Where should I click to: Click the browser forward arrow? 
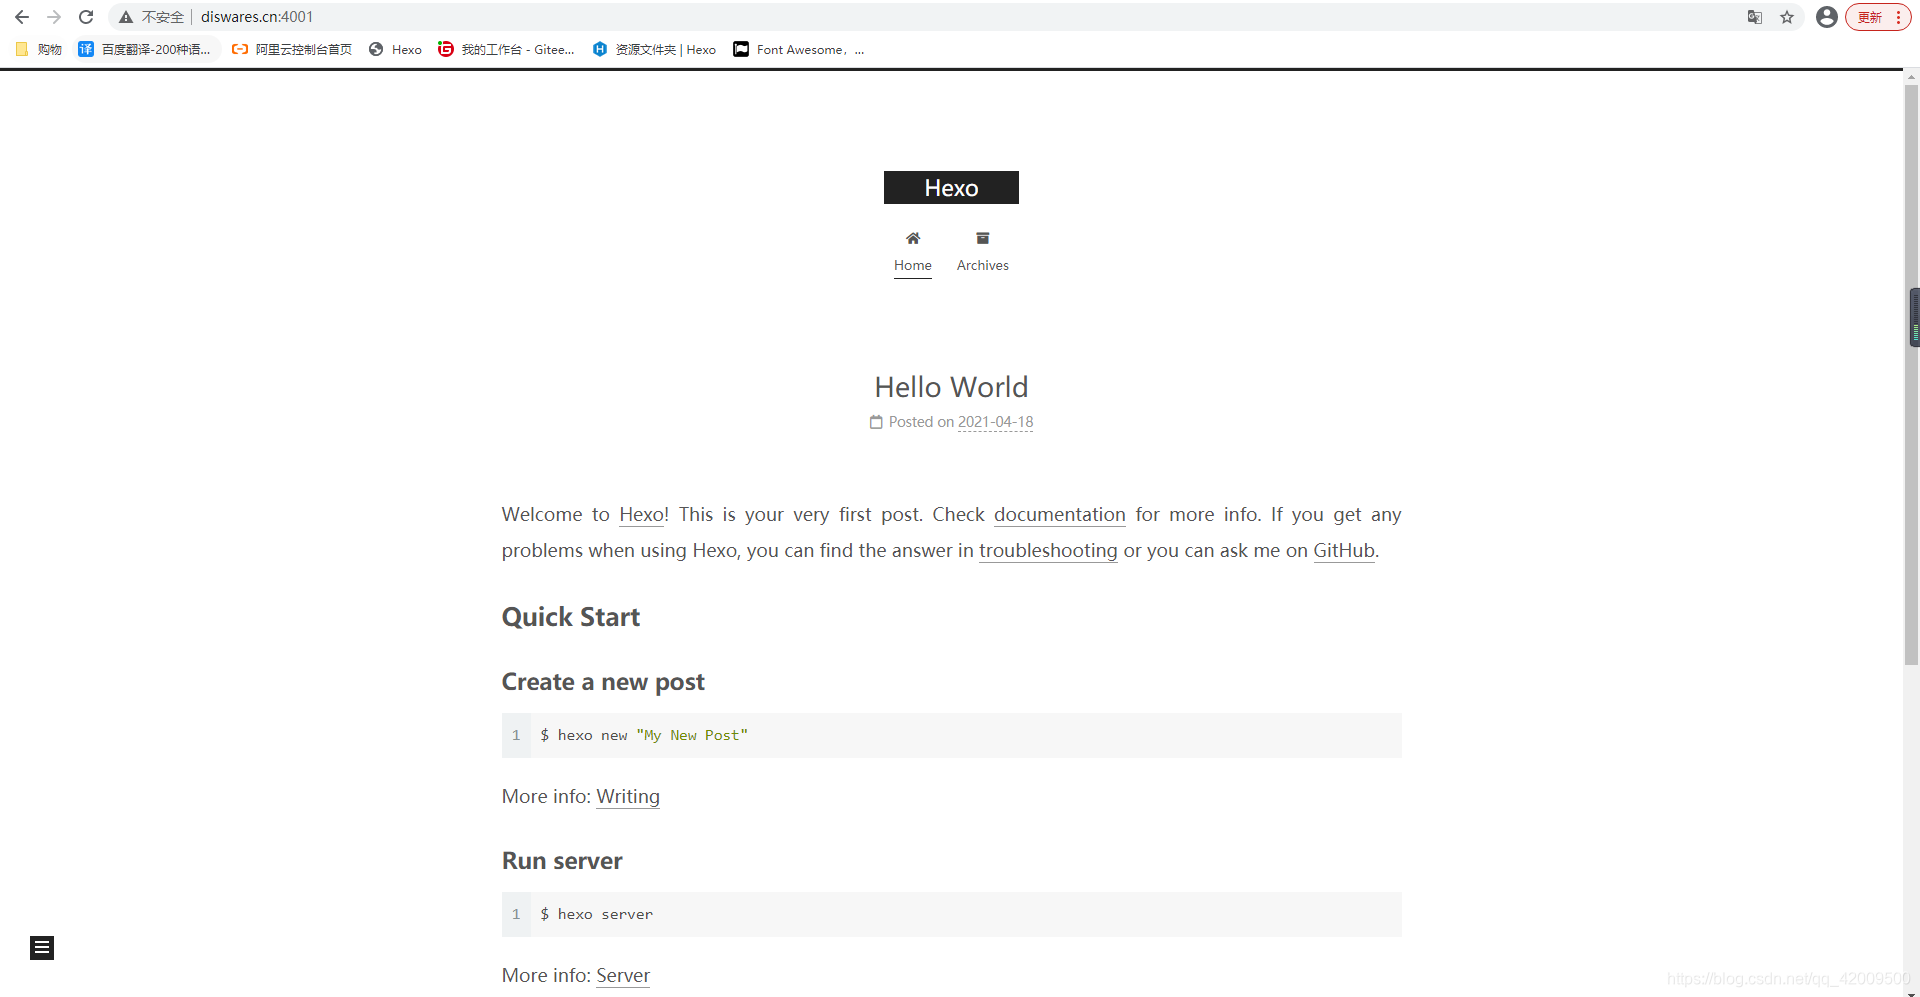[x=54, y=17]
